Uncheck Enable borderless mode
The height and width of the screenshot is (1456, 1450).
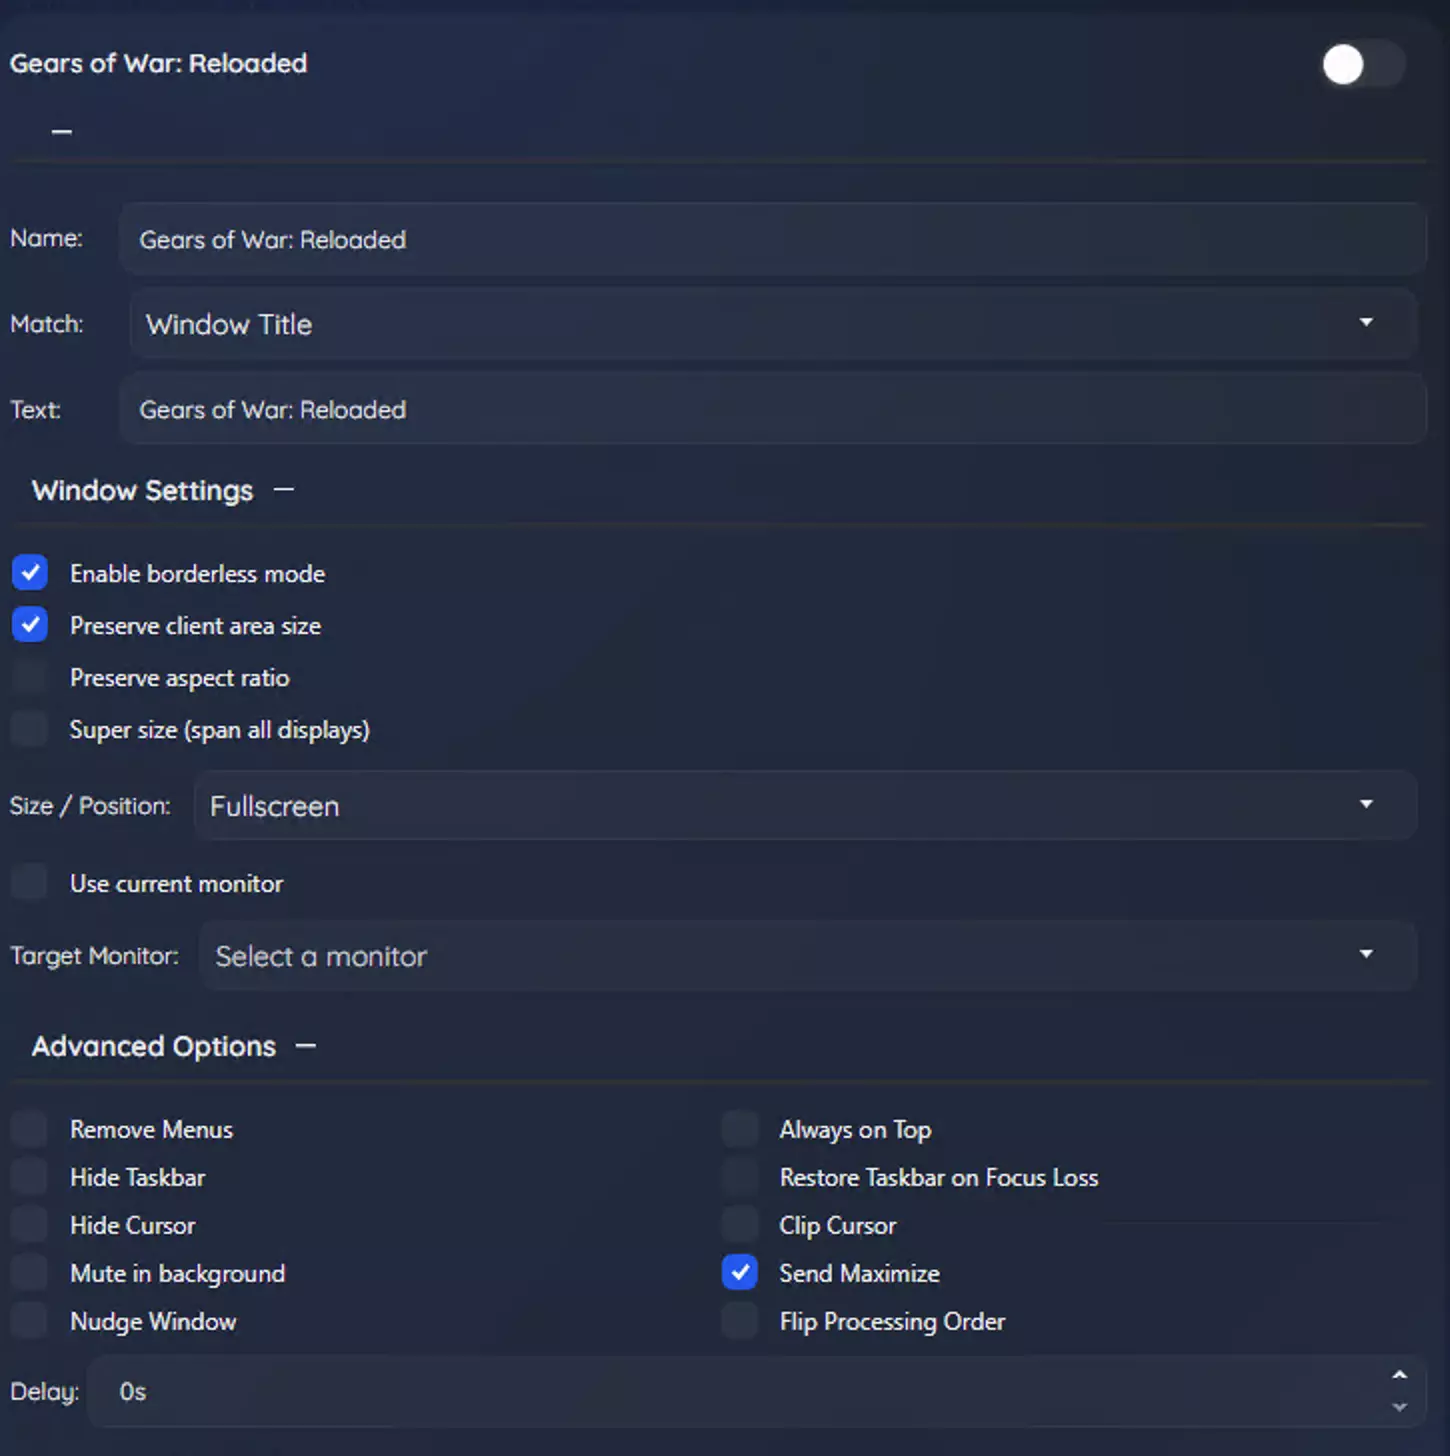click(x=30, y=573)
